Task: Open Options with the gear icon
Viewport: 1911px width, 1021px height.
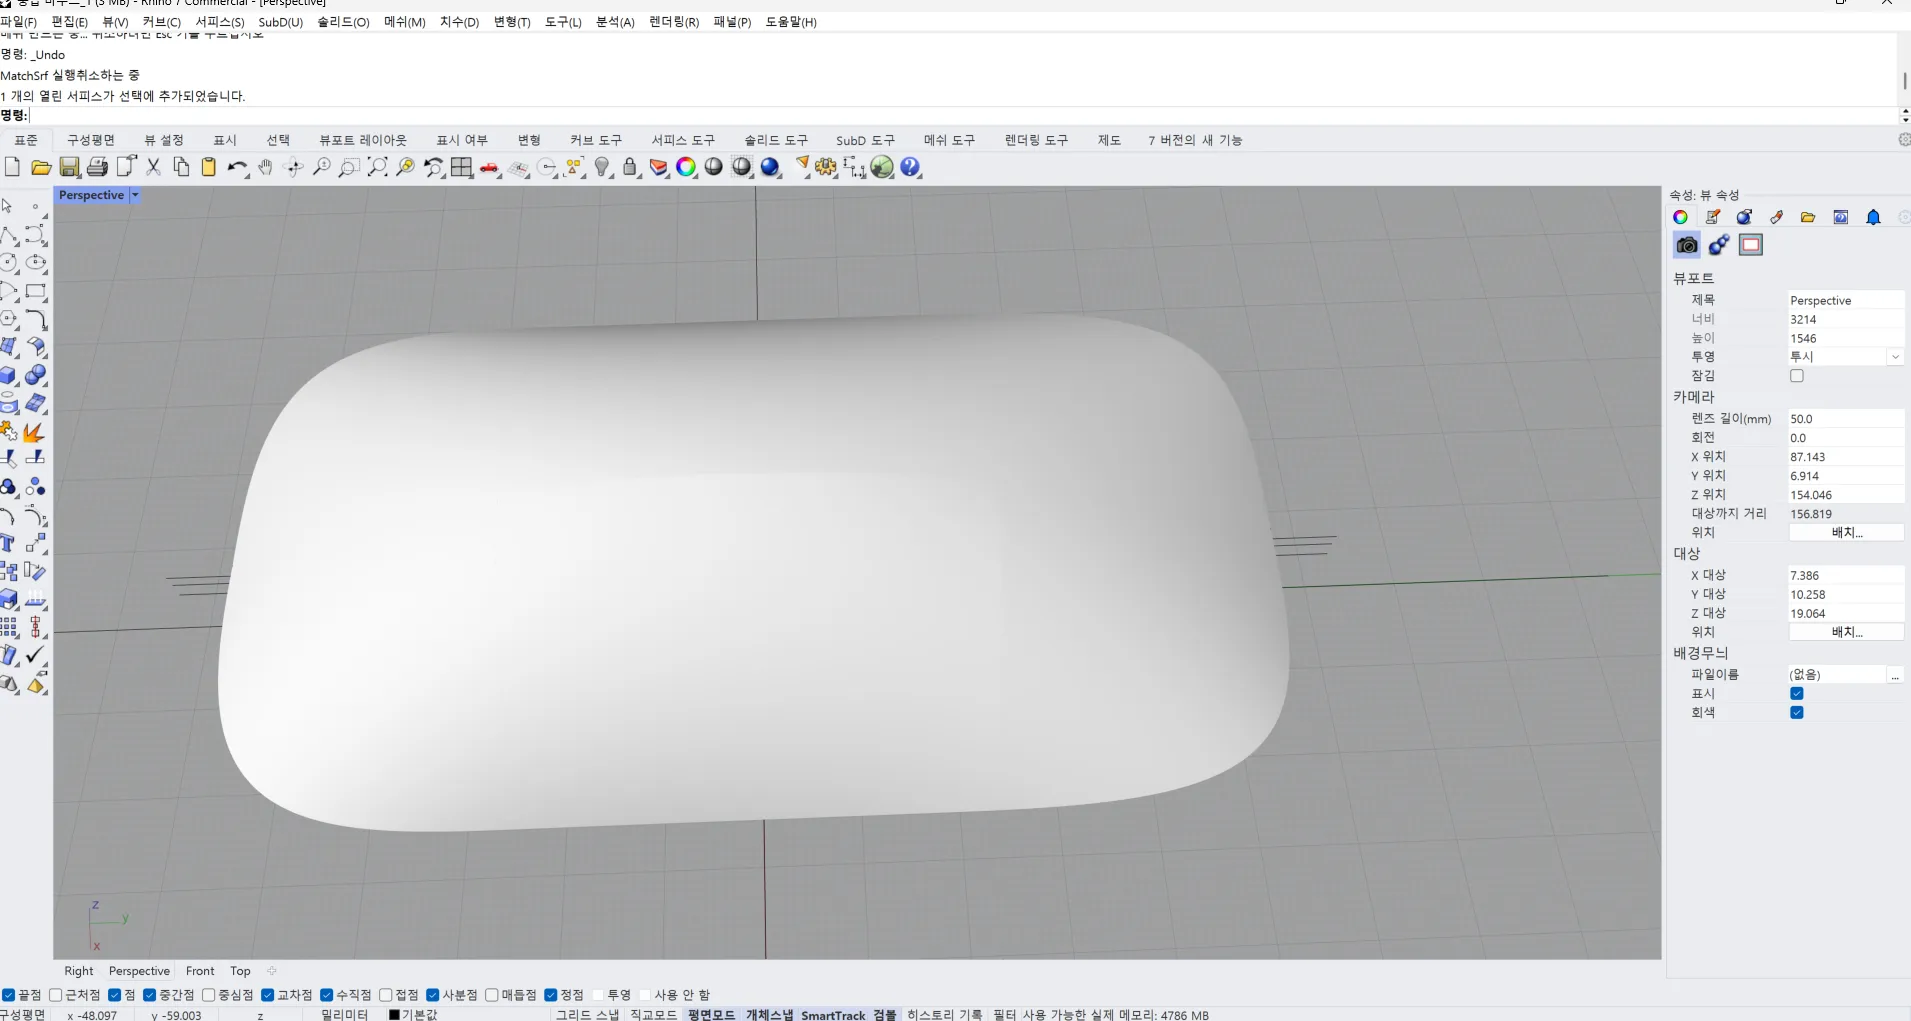Action: pos(826,167)
